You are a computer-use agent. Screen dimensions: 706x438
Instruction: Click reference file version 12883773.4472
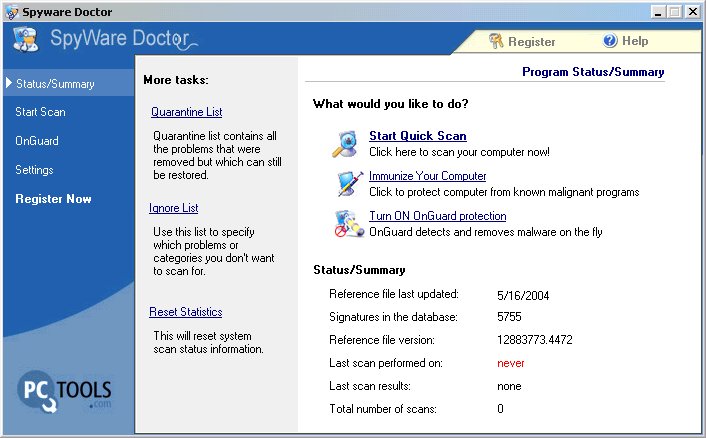point(534,340)
